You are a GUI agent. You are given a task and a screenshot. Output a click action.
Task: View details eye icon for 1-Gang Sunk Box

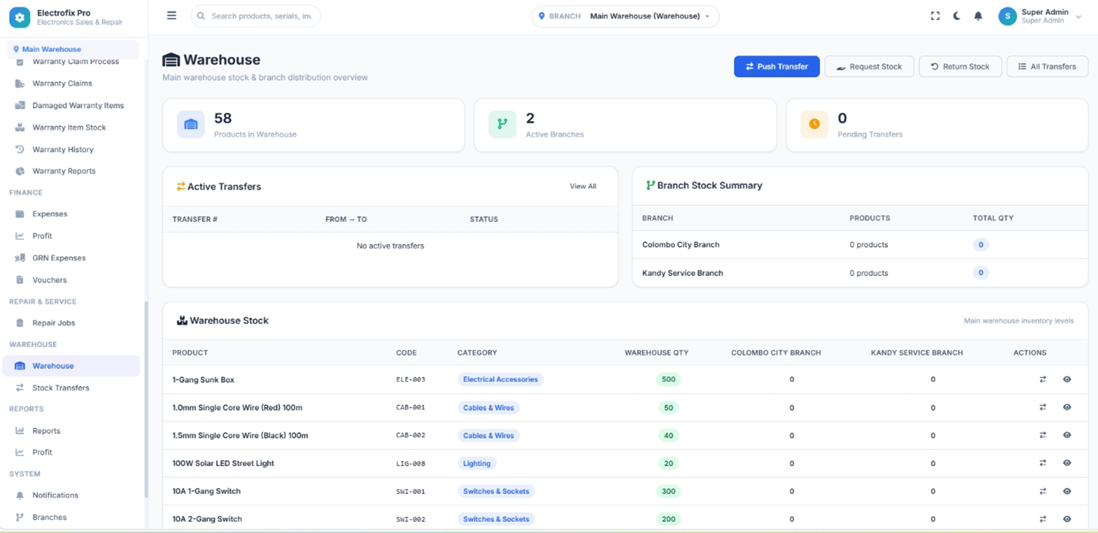click(1066, 379)
